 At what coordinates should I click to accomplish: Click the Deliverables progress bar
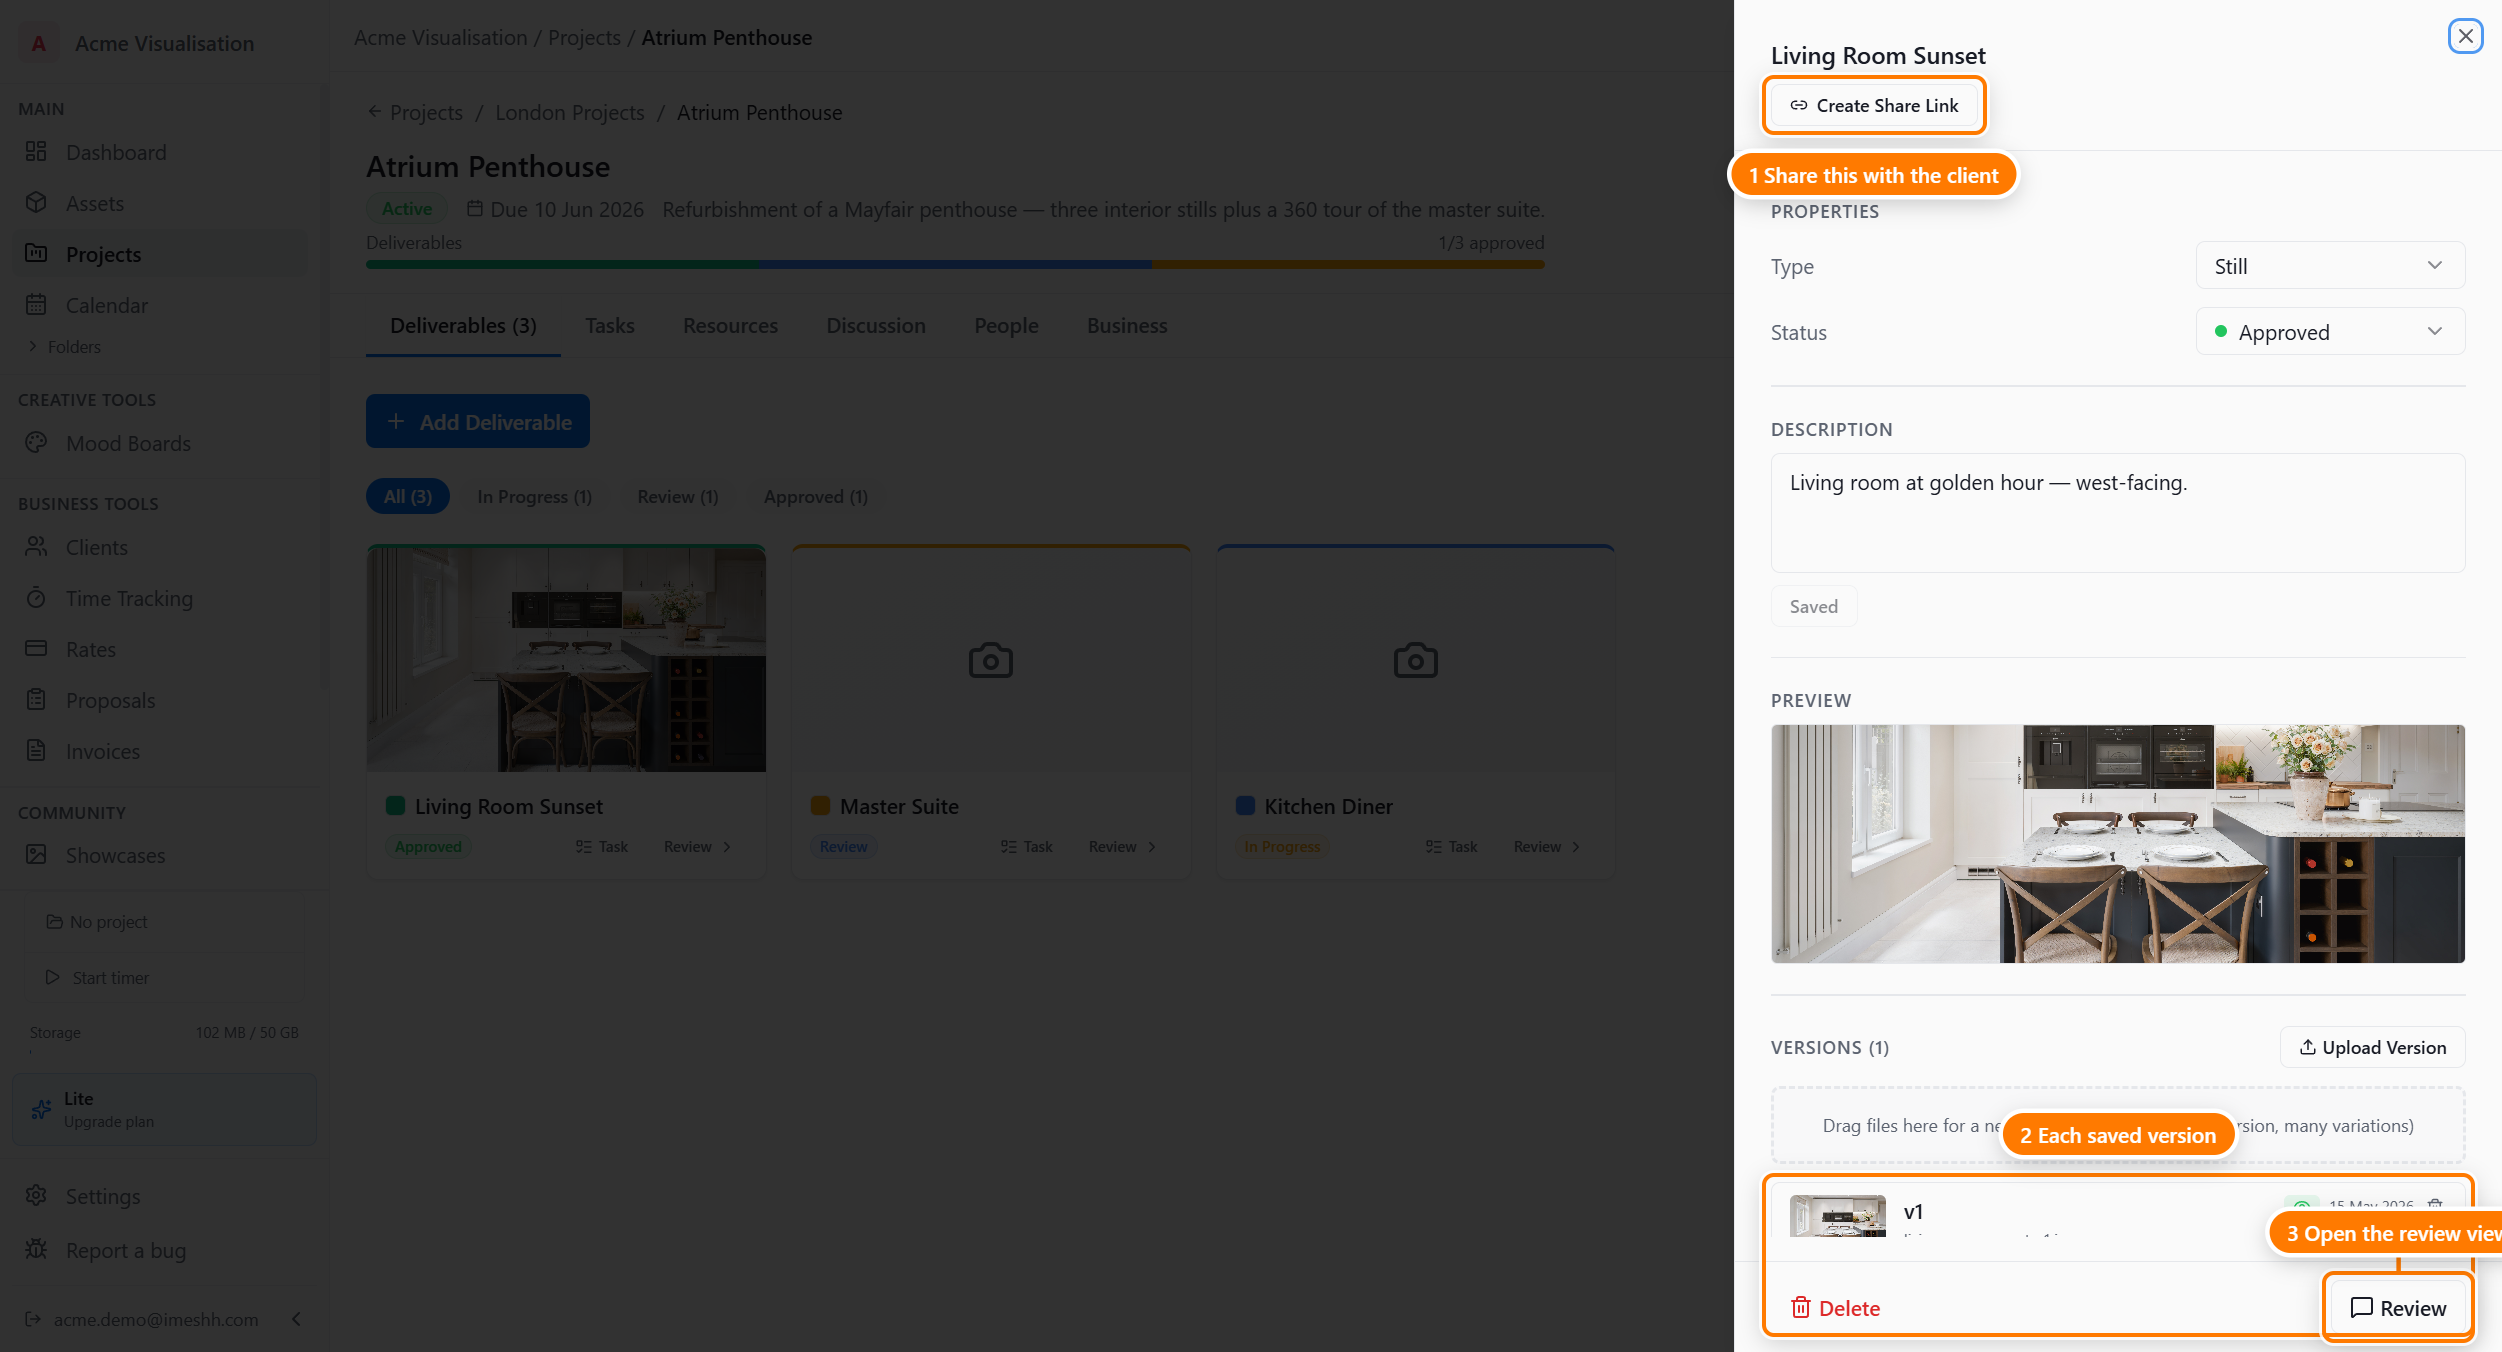point(955,265)
